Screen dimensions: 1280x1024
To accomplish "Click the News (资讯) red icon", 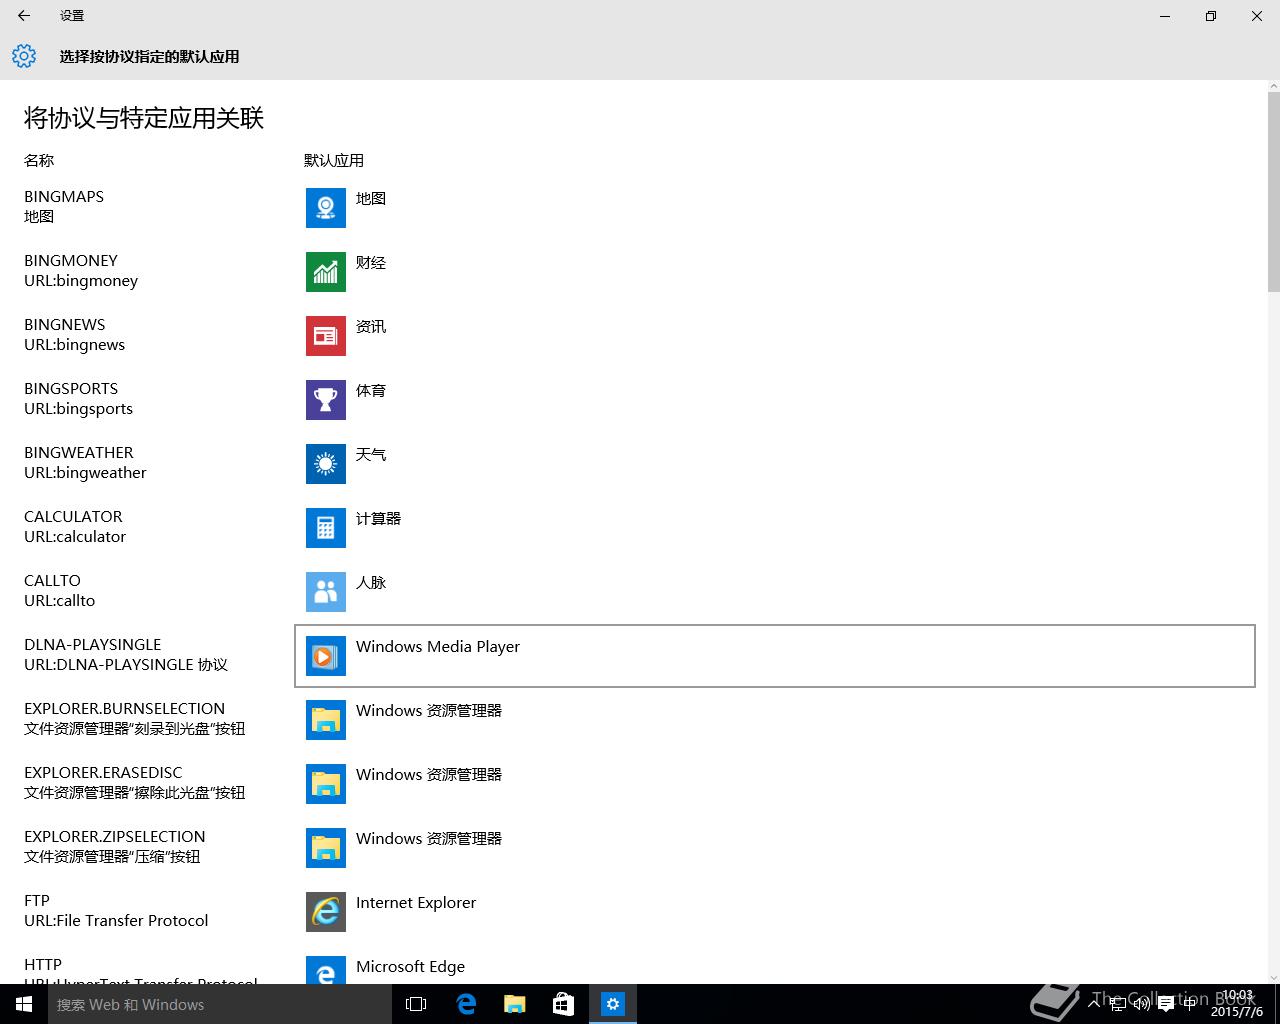I will pos(326,336).
